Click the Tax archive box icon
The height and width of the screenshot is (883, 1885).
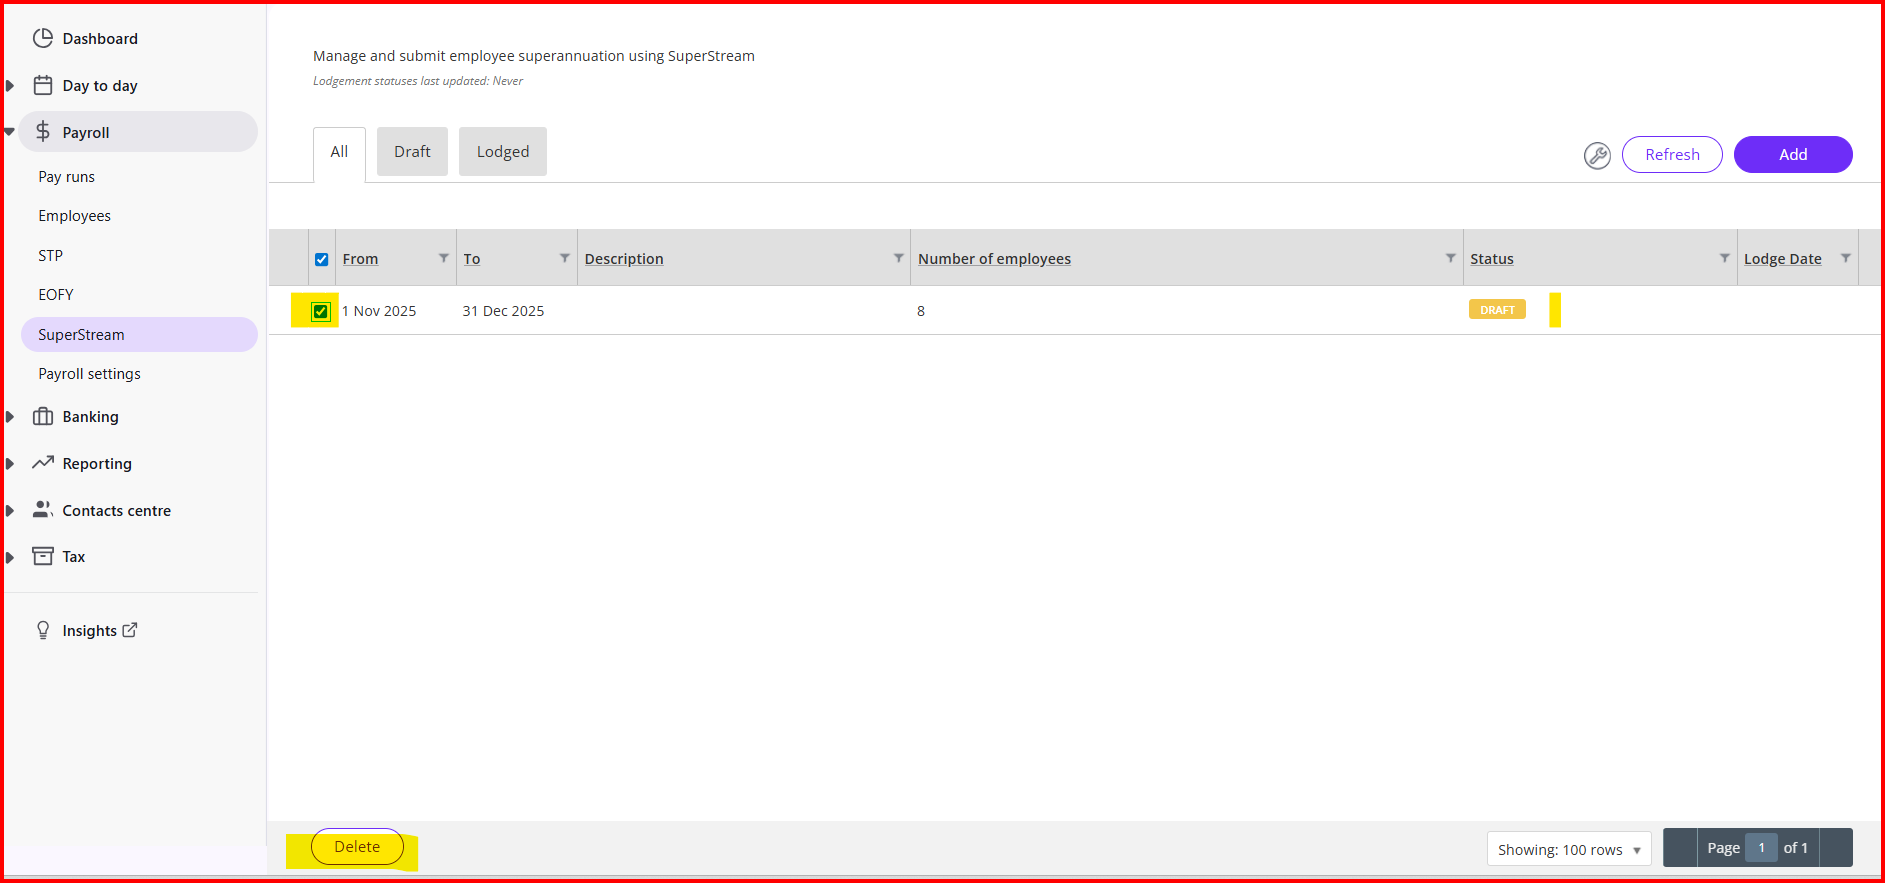[43, 556]
